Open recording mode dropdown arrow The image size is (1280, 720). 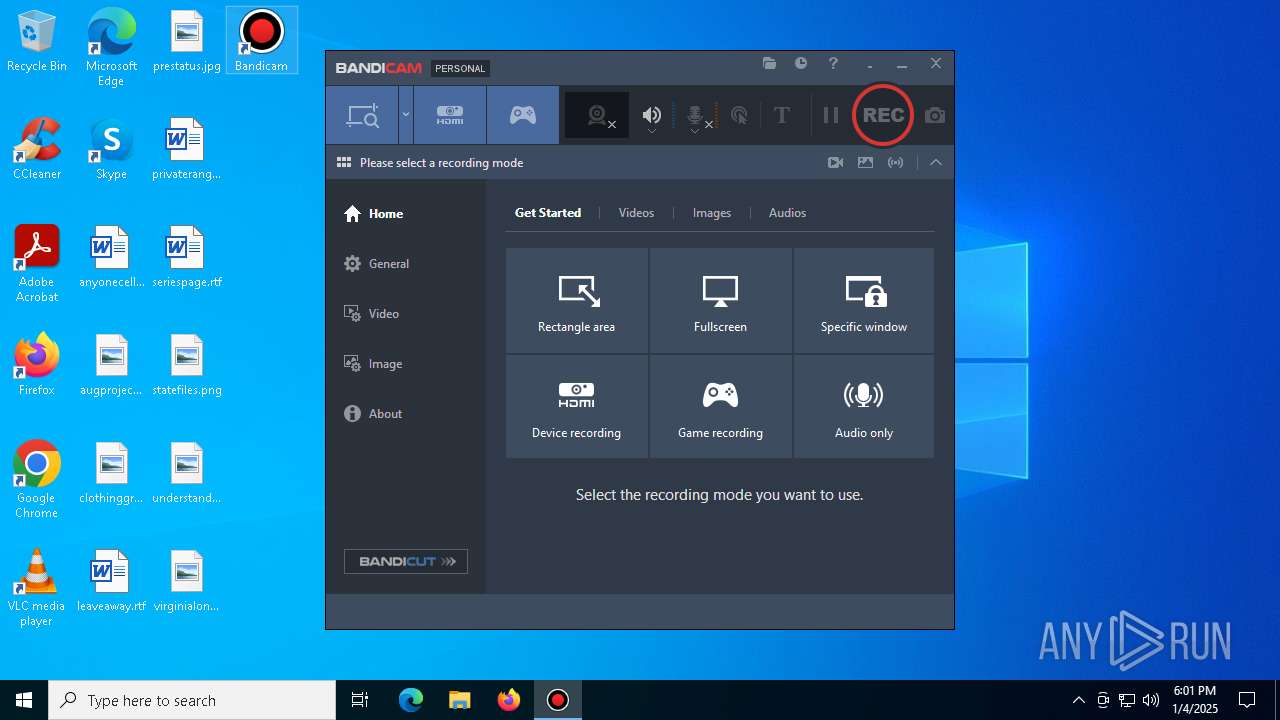406,115
